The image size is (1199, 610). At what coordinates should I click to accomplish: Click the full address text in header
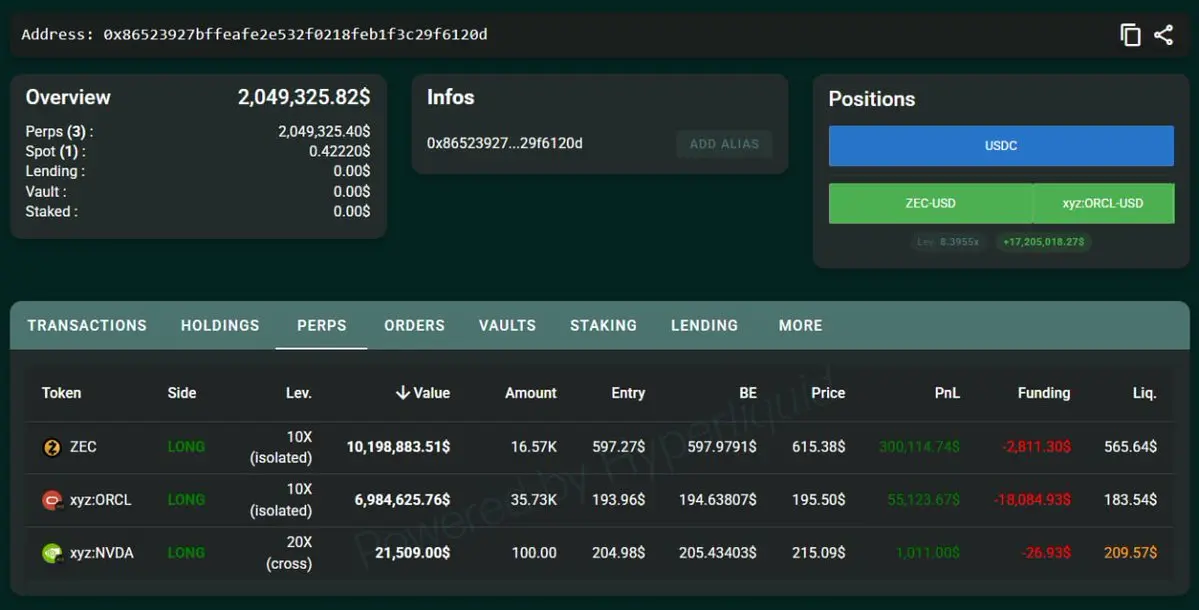[x=295, y=34]
